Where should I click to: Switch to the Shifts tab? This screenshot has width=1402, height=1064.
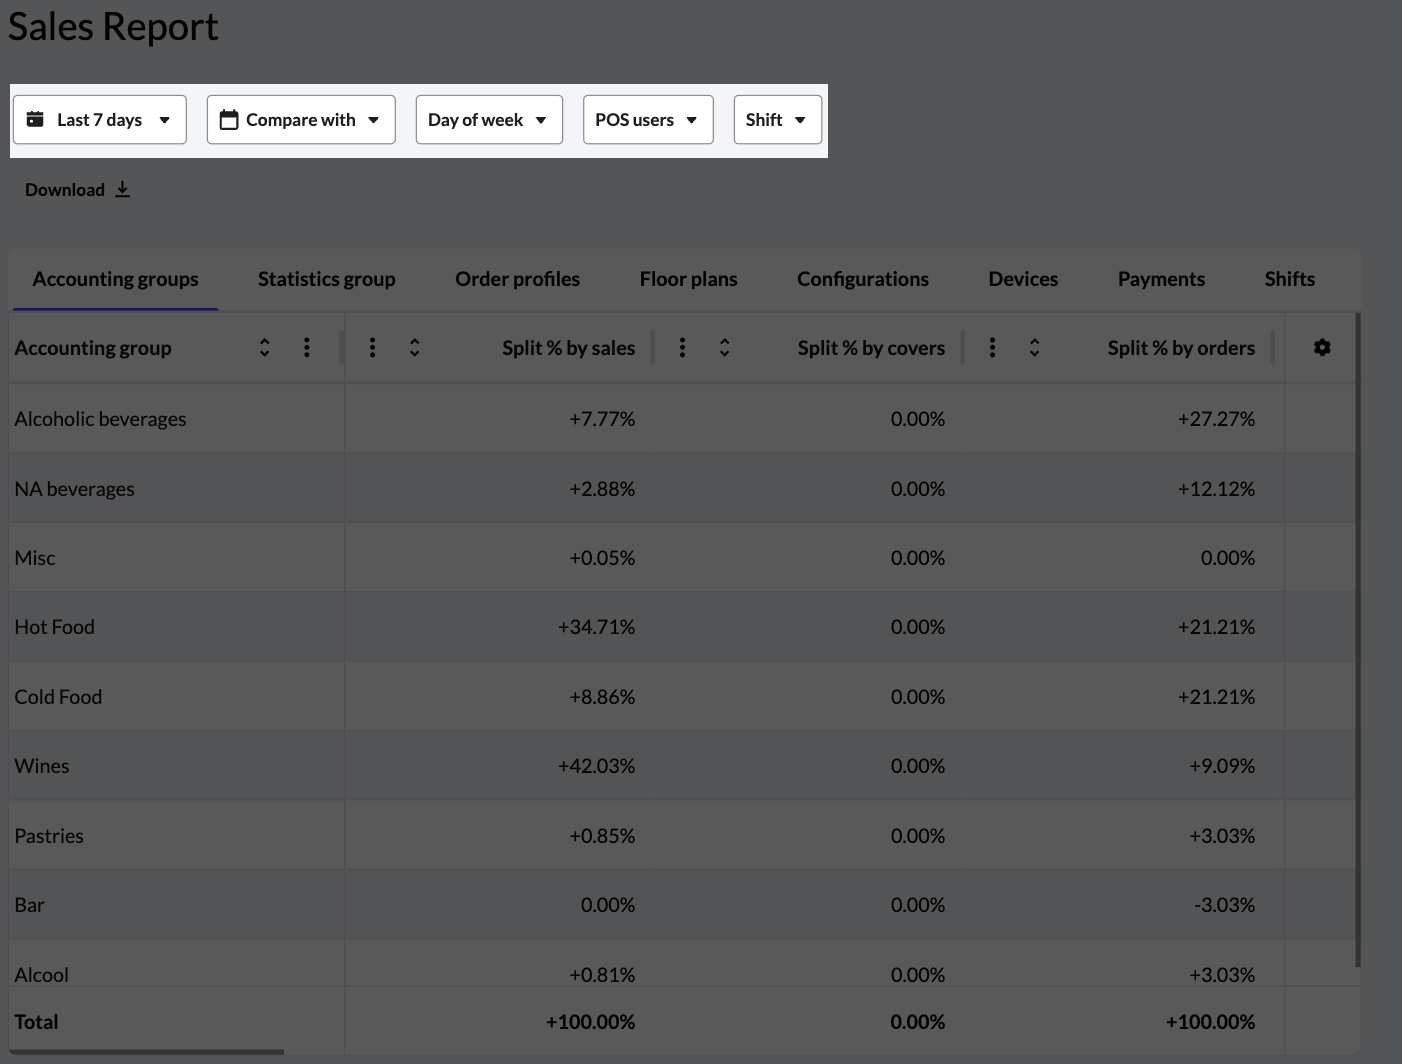coord(1288,279)
